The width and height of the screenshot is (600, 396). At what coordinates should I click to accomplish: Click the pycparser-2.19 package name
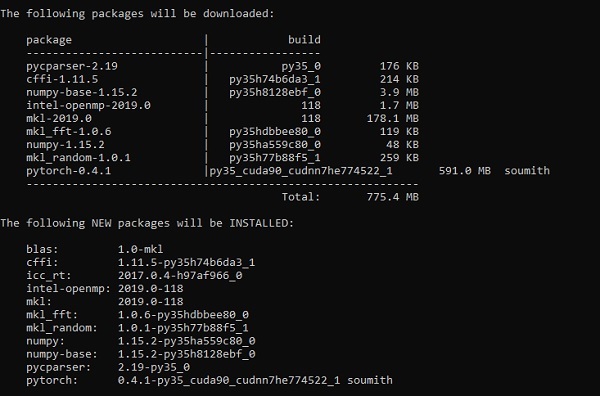pos(72,66)
